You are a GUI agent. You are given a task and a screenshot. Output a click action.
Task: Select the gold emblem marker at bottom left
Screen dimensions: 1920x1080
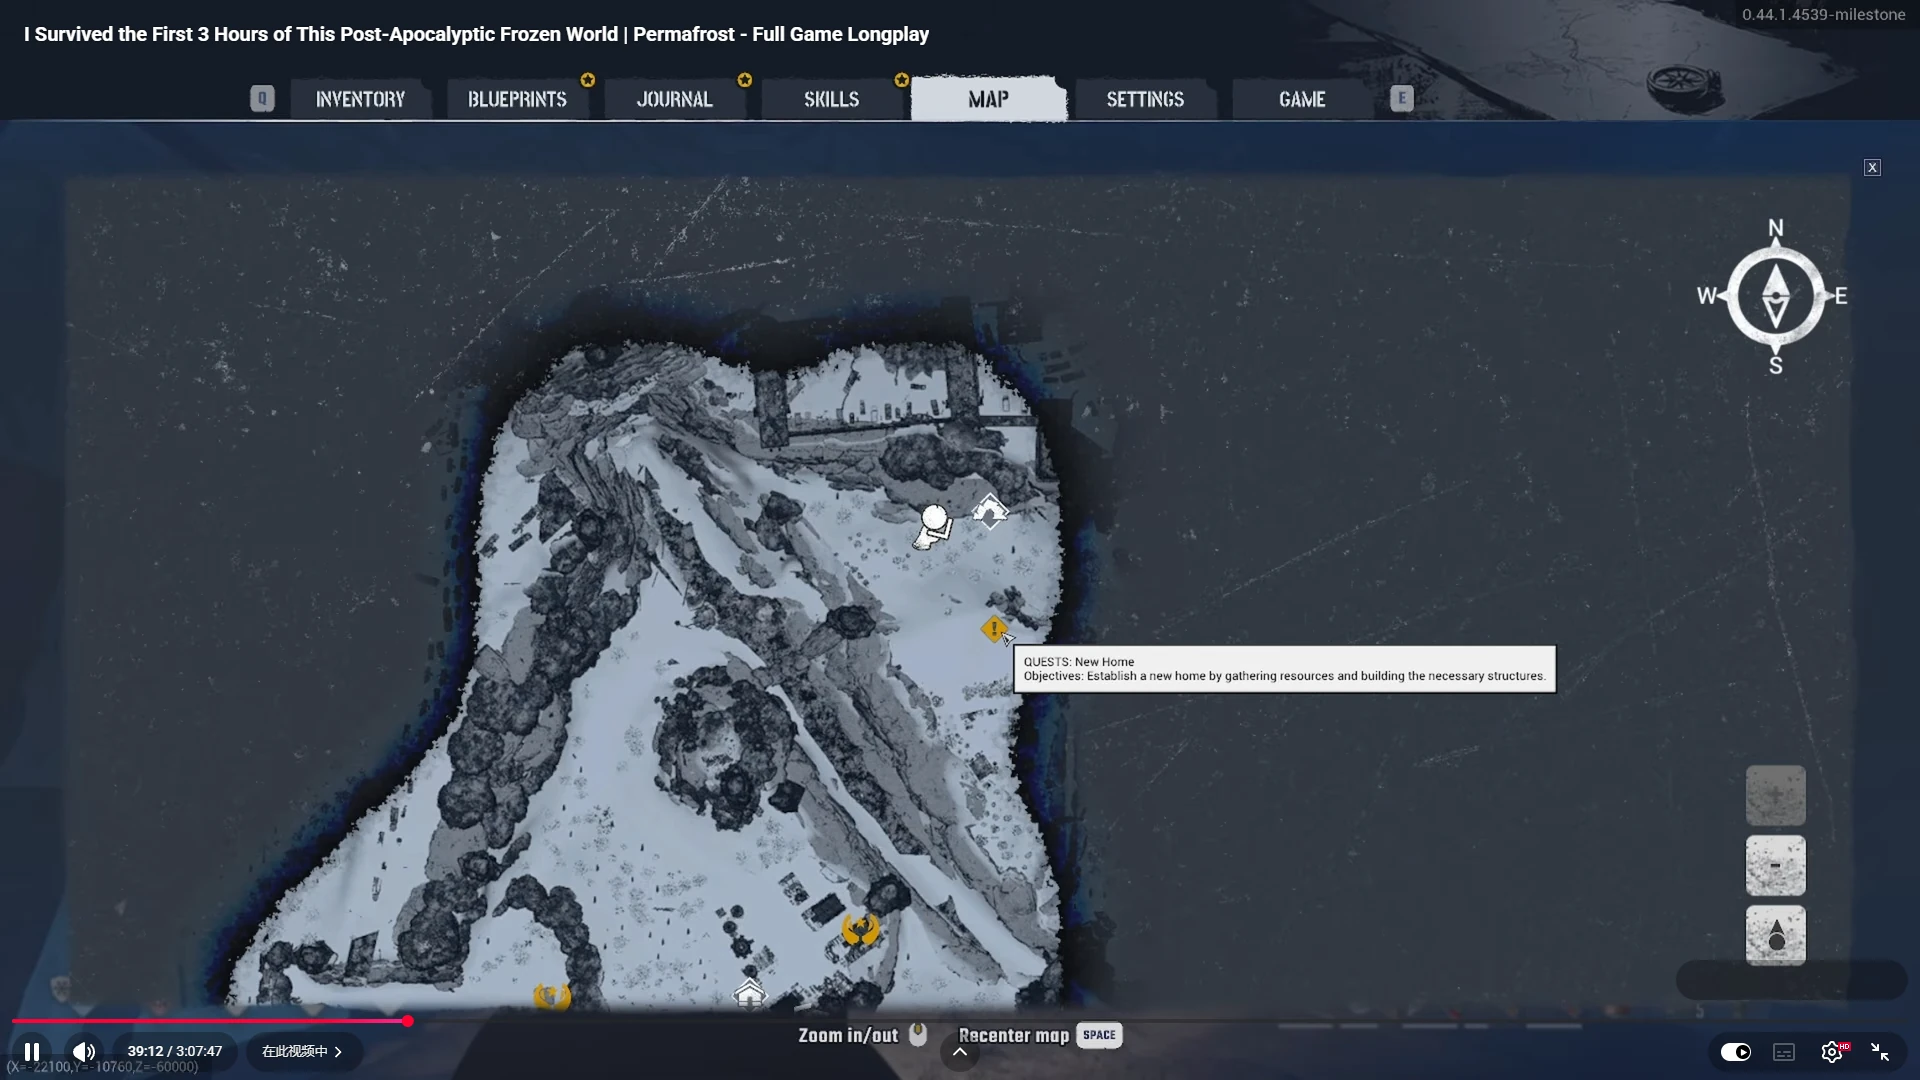click(x=552, y=995)
